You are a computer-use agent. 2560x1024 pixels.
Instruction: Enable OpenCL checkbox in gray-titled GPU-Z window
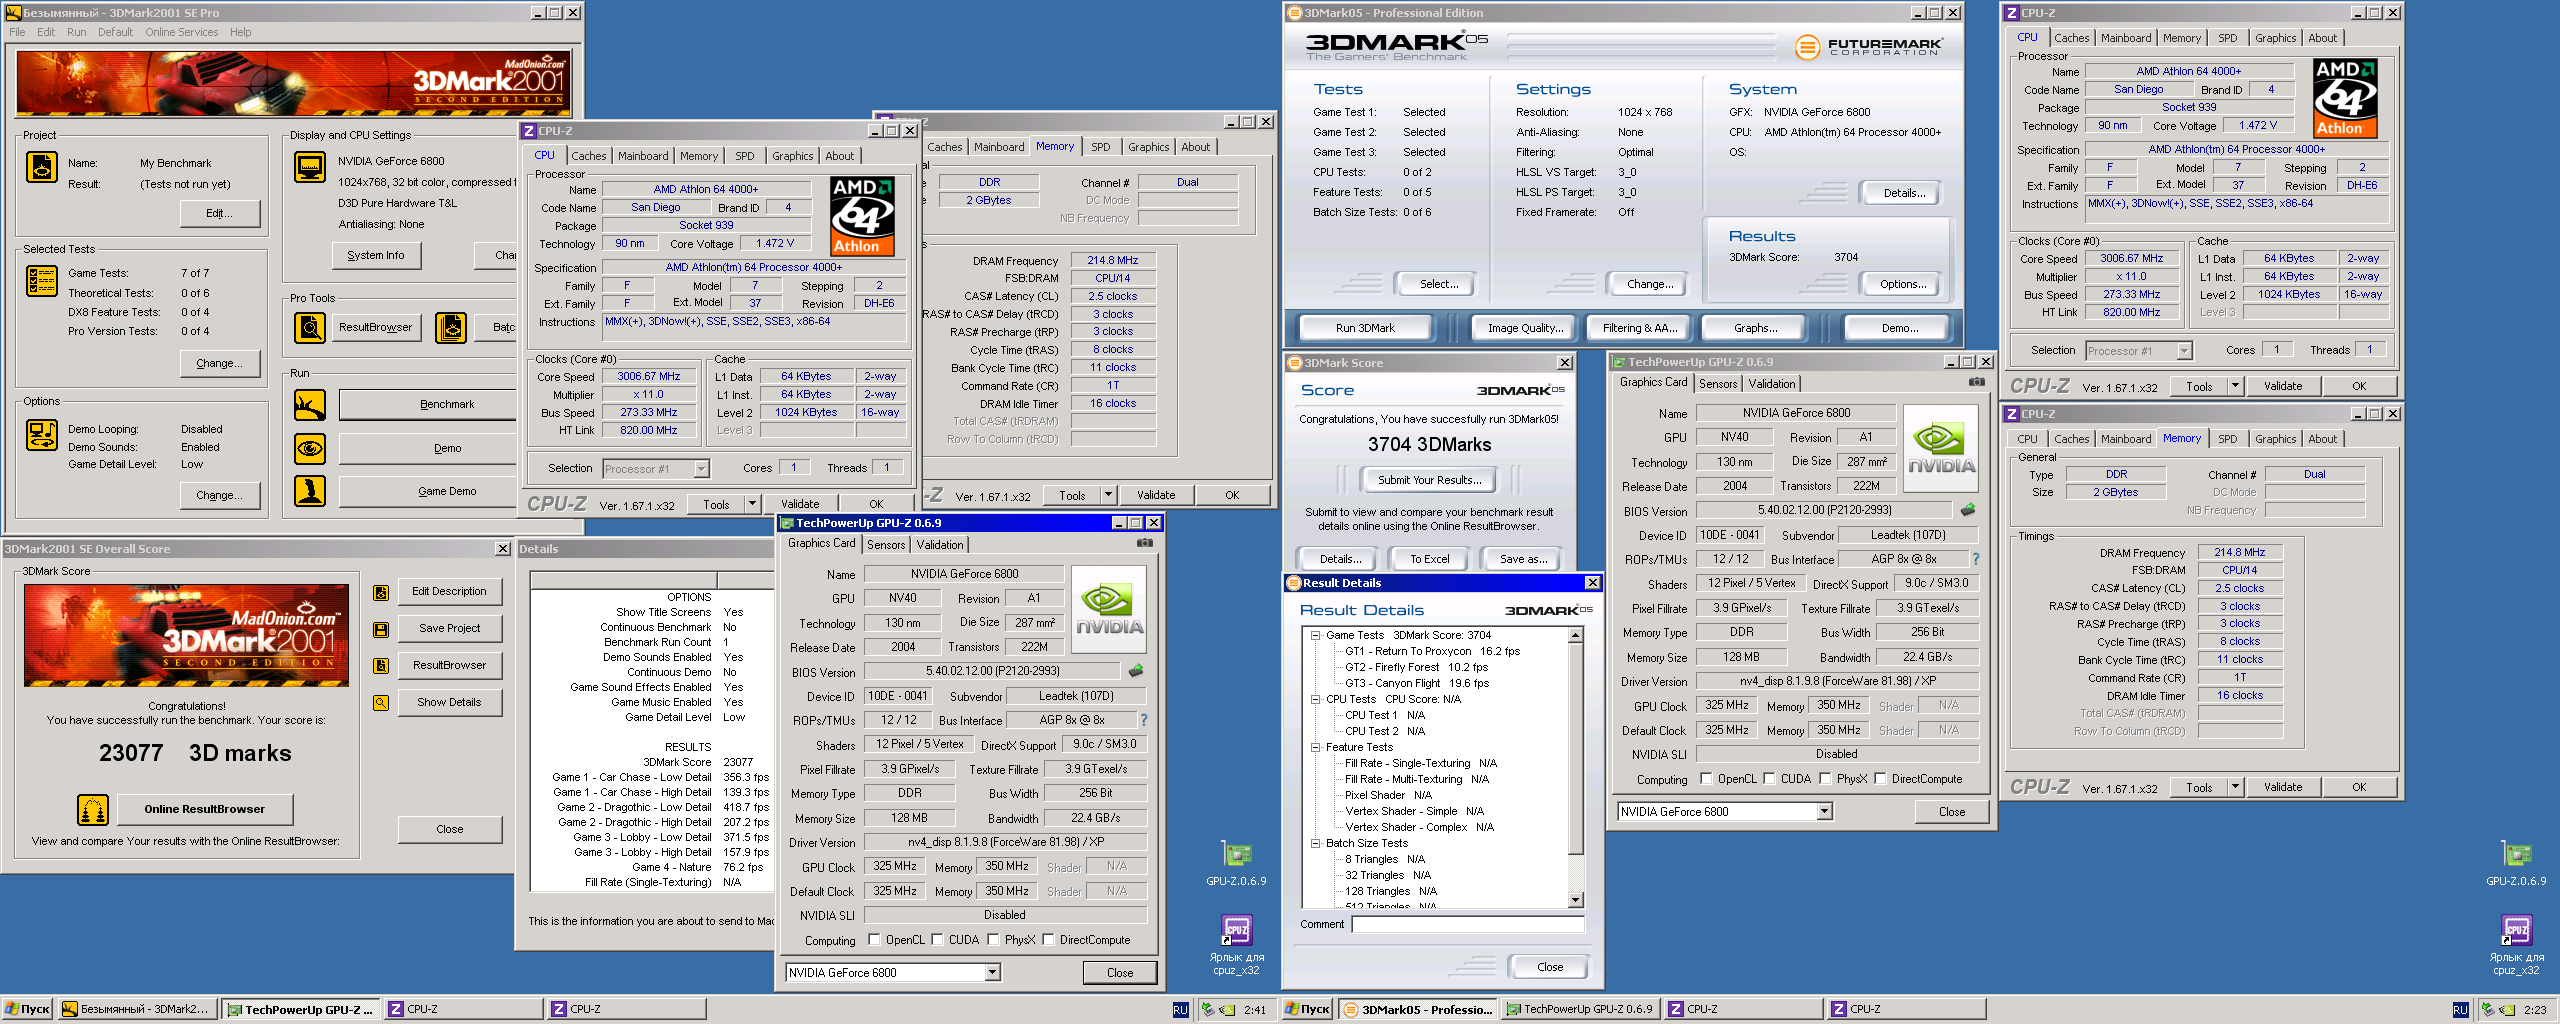(1707, 779)
